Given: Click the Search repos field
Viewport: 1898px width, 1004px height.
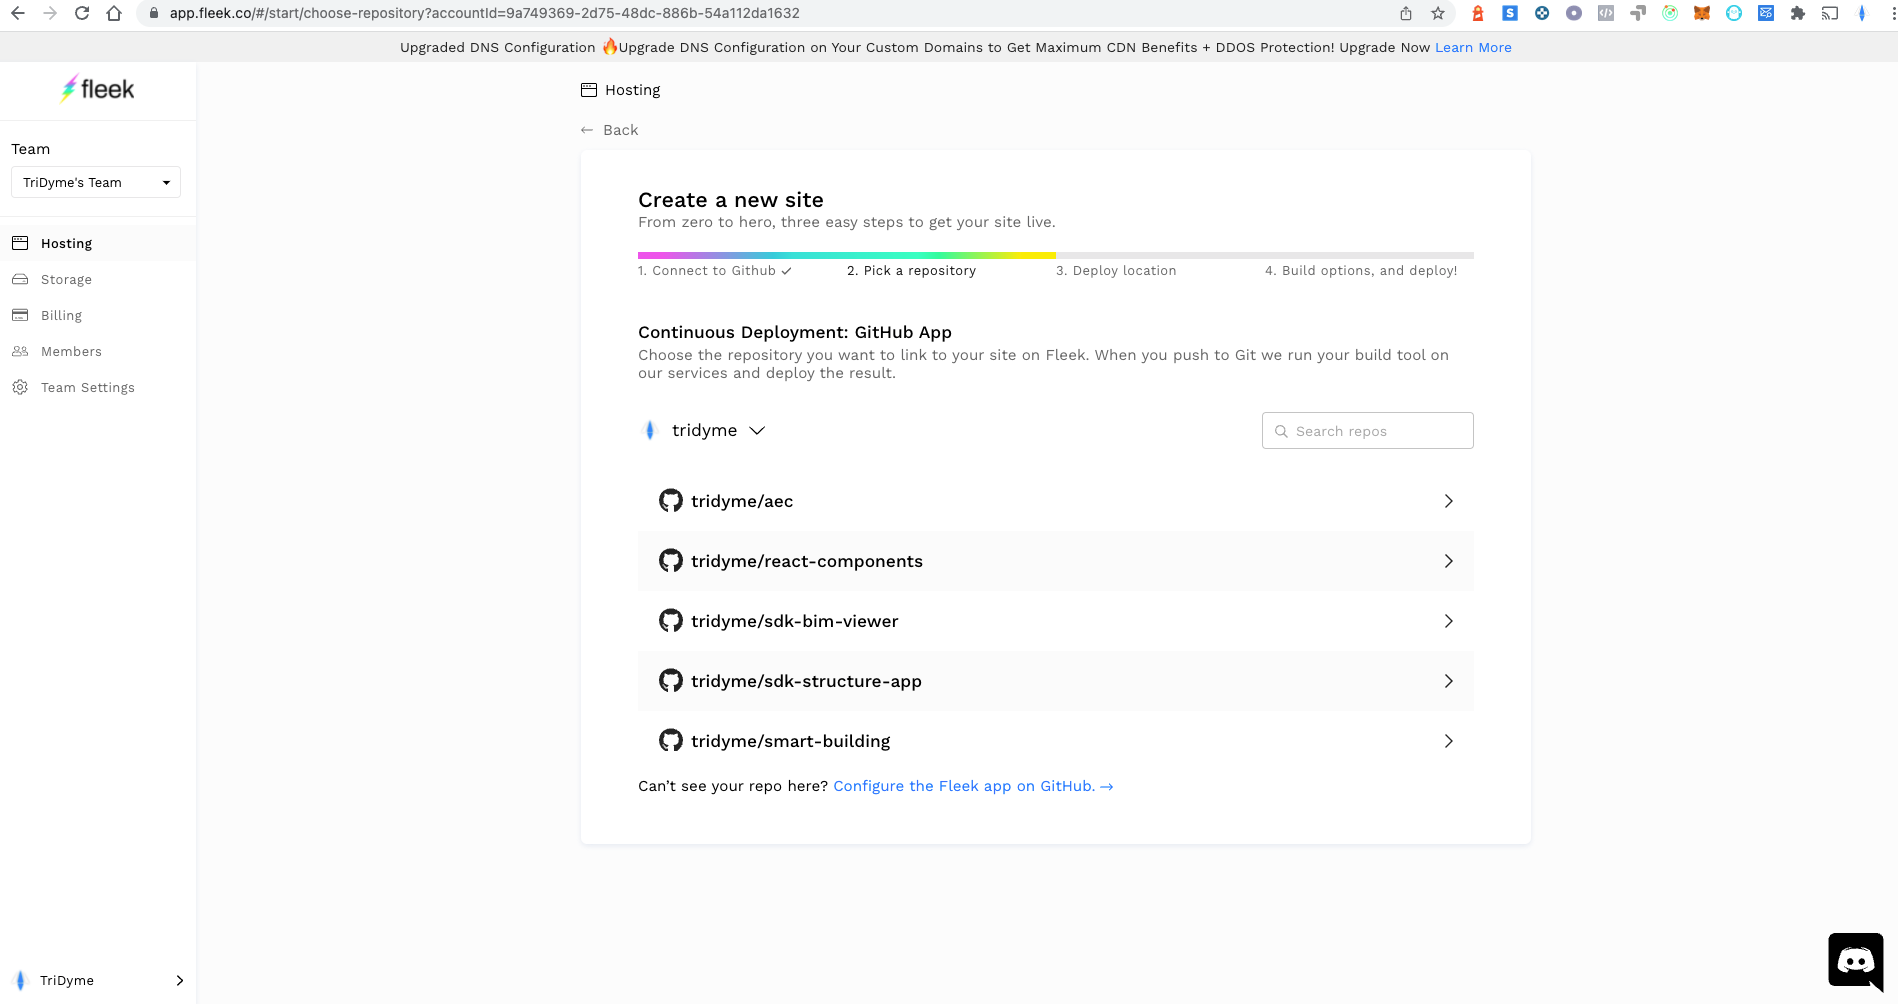Looking at the screenshot, I should coord(1367,431).
